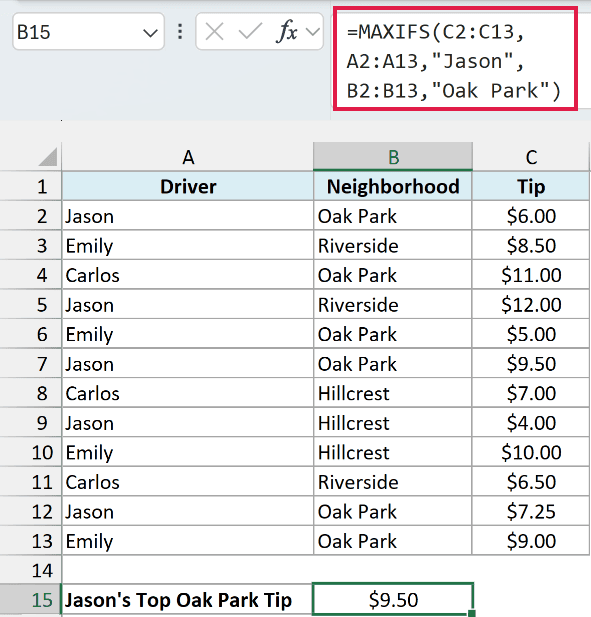Expand the dropdown beside the fx button
The width and height of the screenshot is (591, 617).
click(x=313, y=31)
